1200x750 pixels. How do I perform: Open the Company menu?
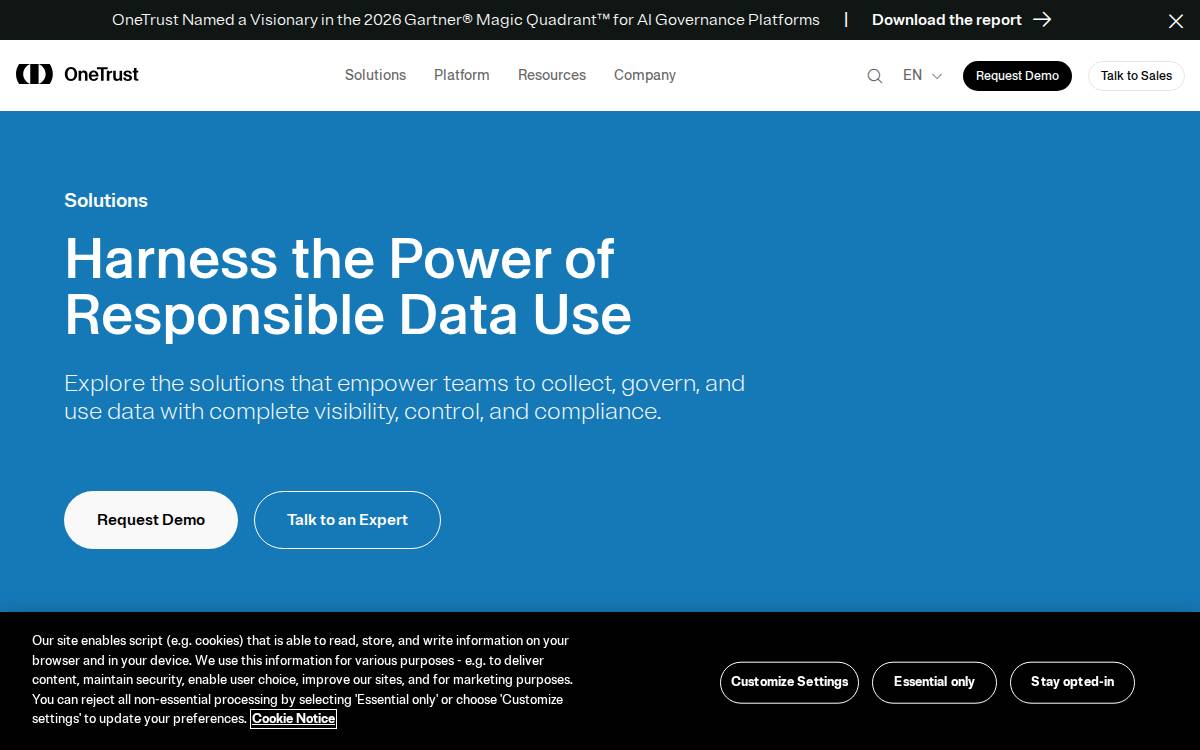(645, 75)
